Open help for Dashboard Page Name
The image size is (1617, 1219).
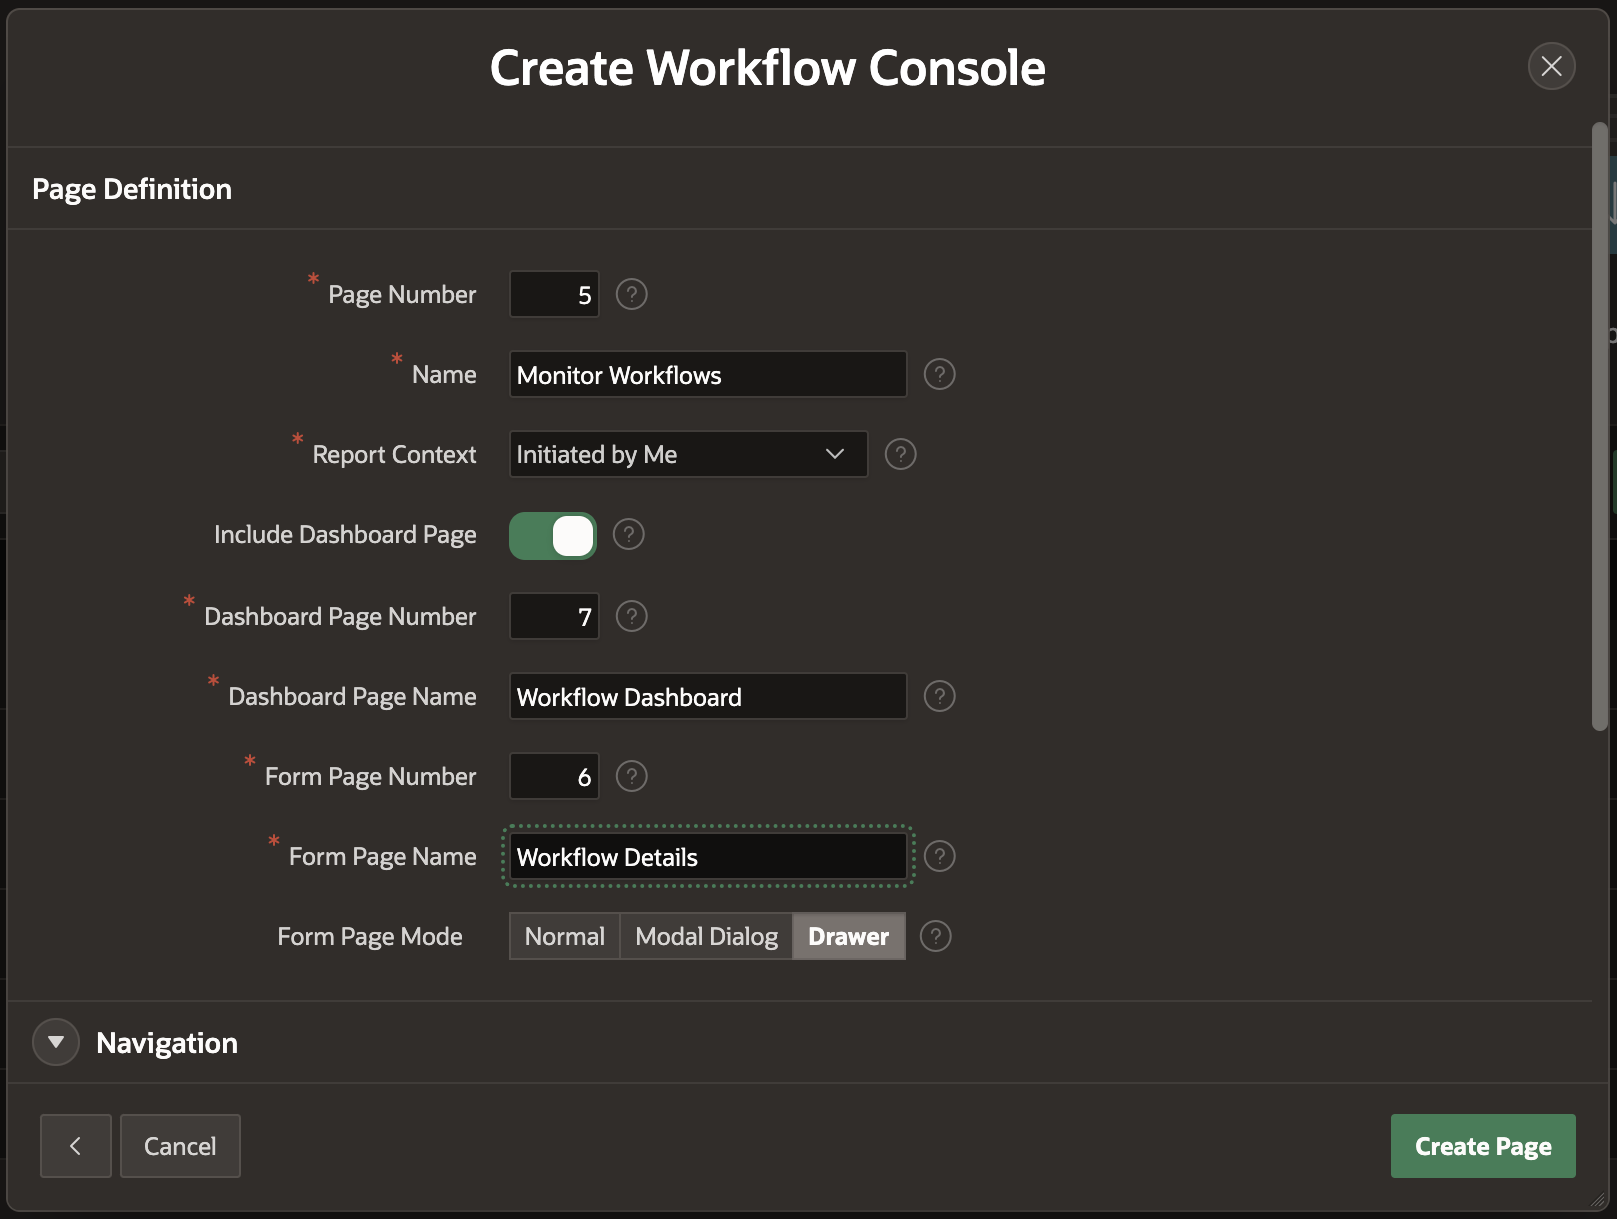click(x=939, y=696)
